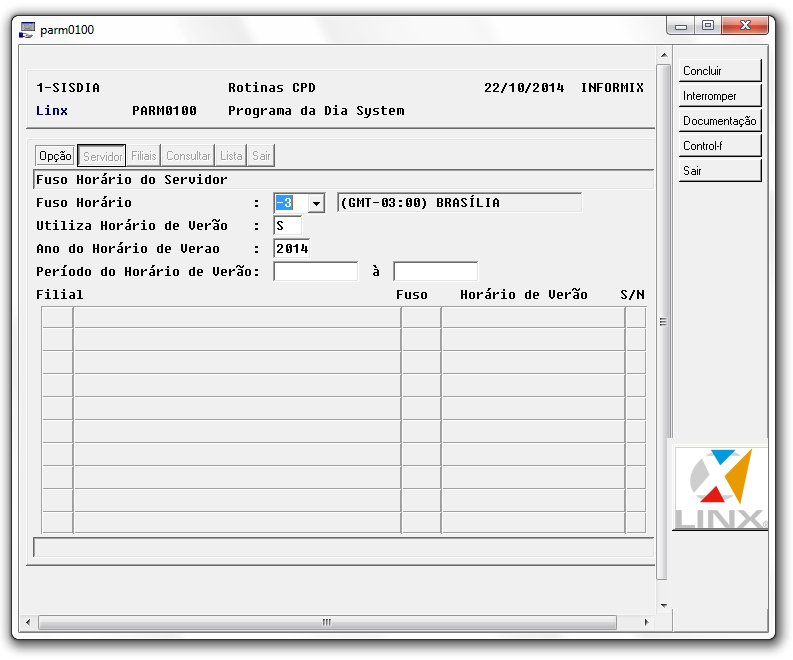The image size is (793, 660).
Task: Select the Servidor menu item
Action: tap(102, 156)
